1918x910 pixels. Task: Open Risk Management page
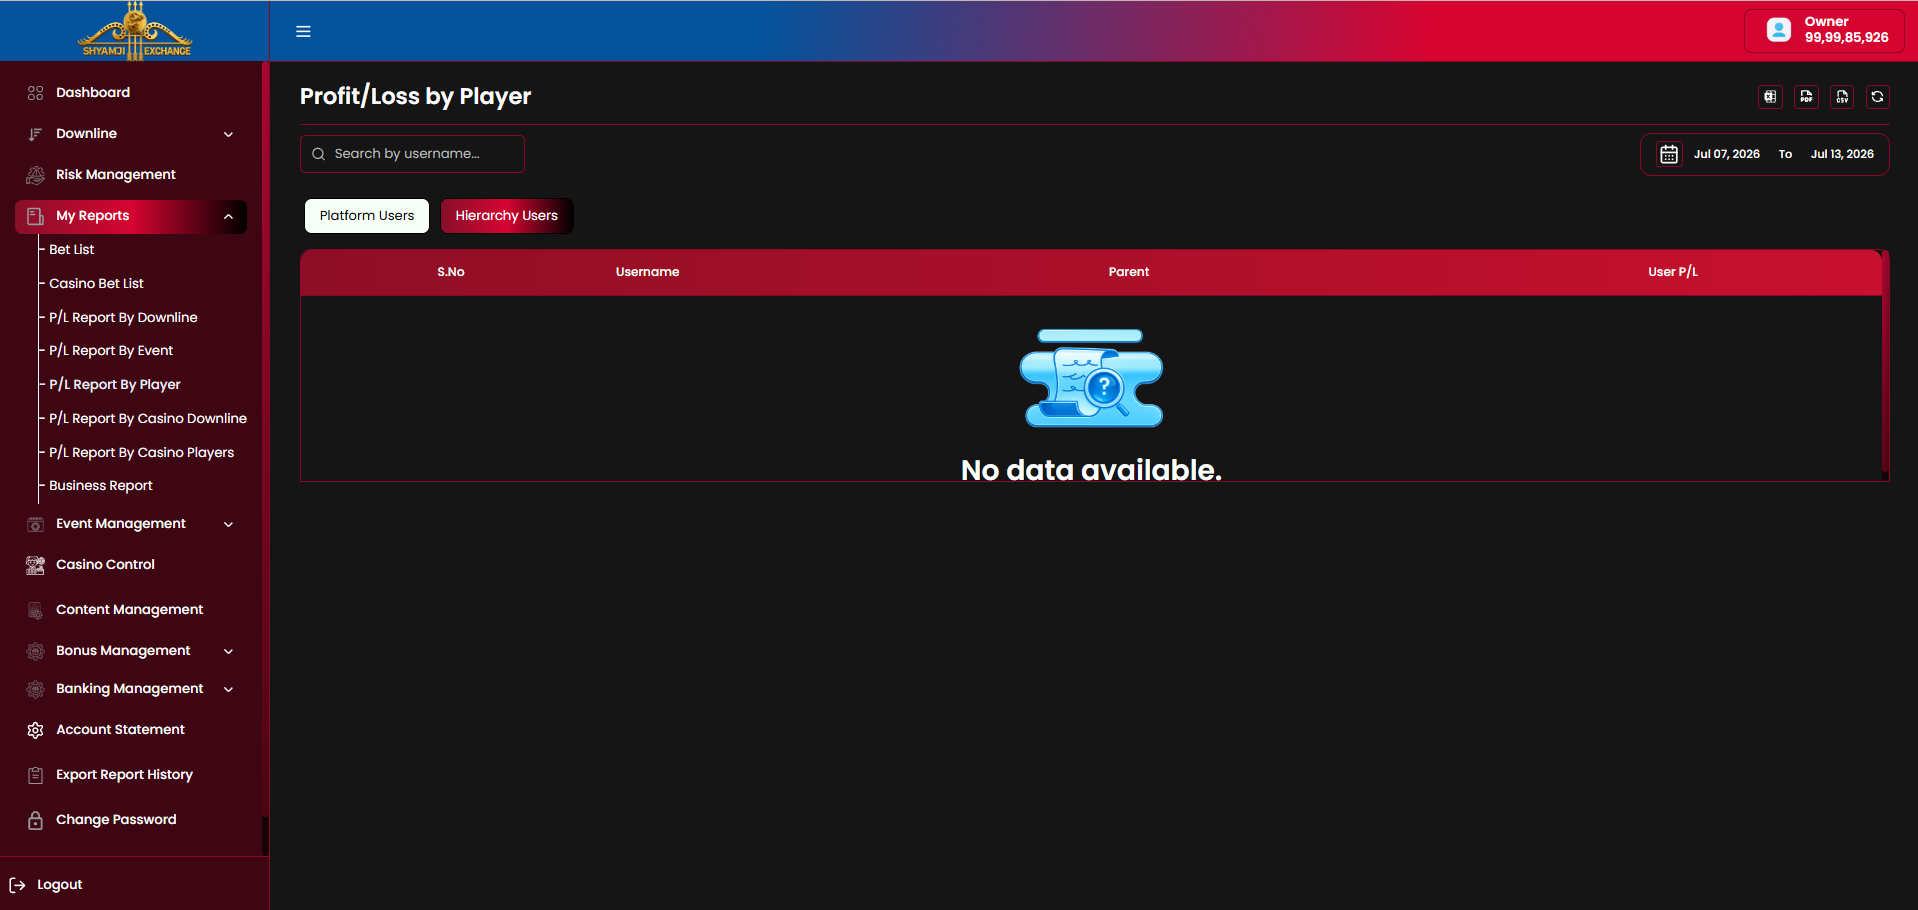[116, 175]
